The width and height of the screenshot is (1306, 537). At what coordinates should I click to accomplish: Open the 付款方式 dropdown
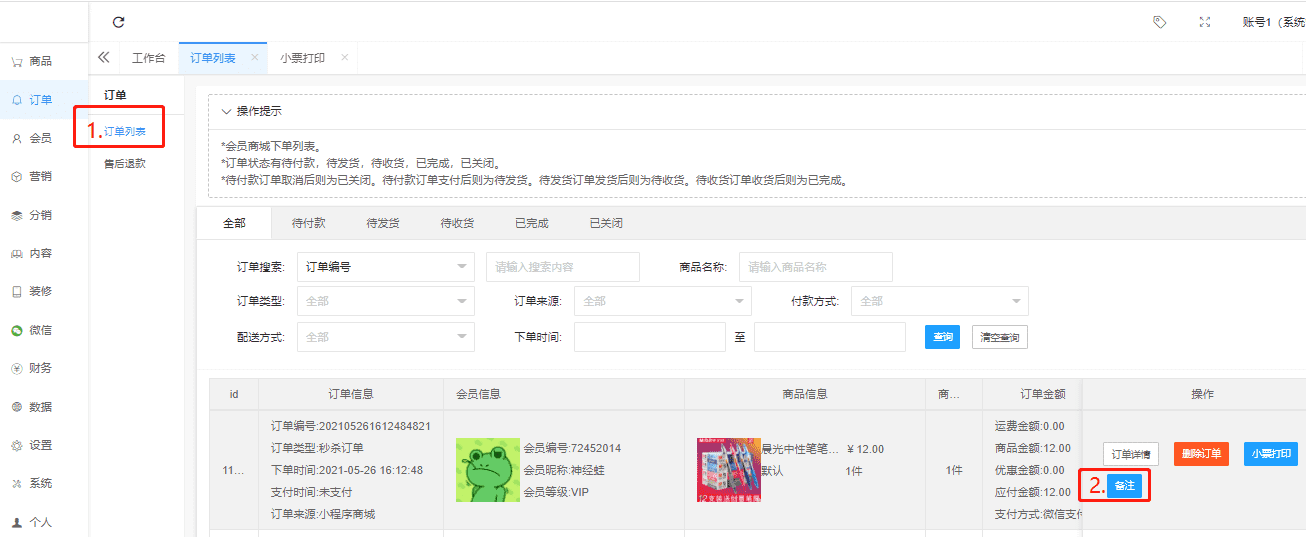(939, 301)
